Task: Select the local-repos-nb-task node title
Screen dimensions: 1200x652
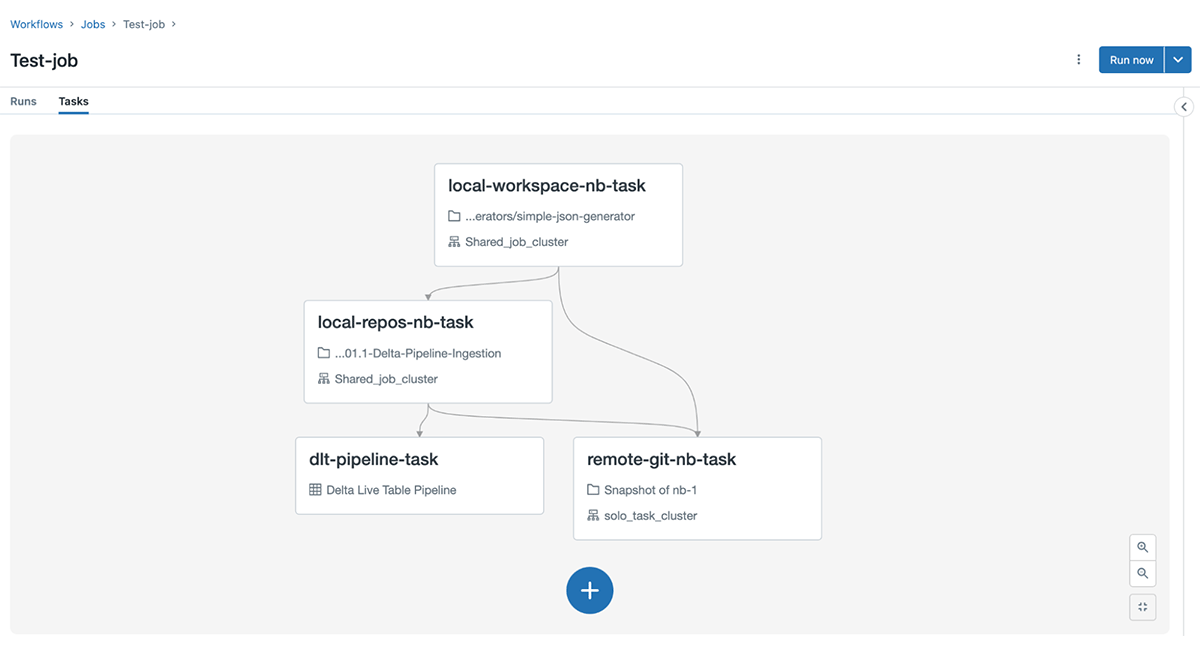Action: 395,322
